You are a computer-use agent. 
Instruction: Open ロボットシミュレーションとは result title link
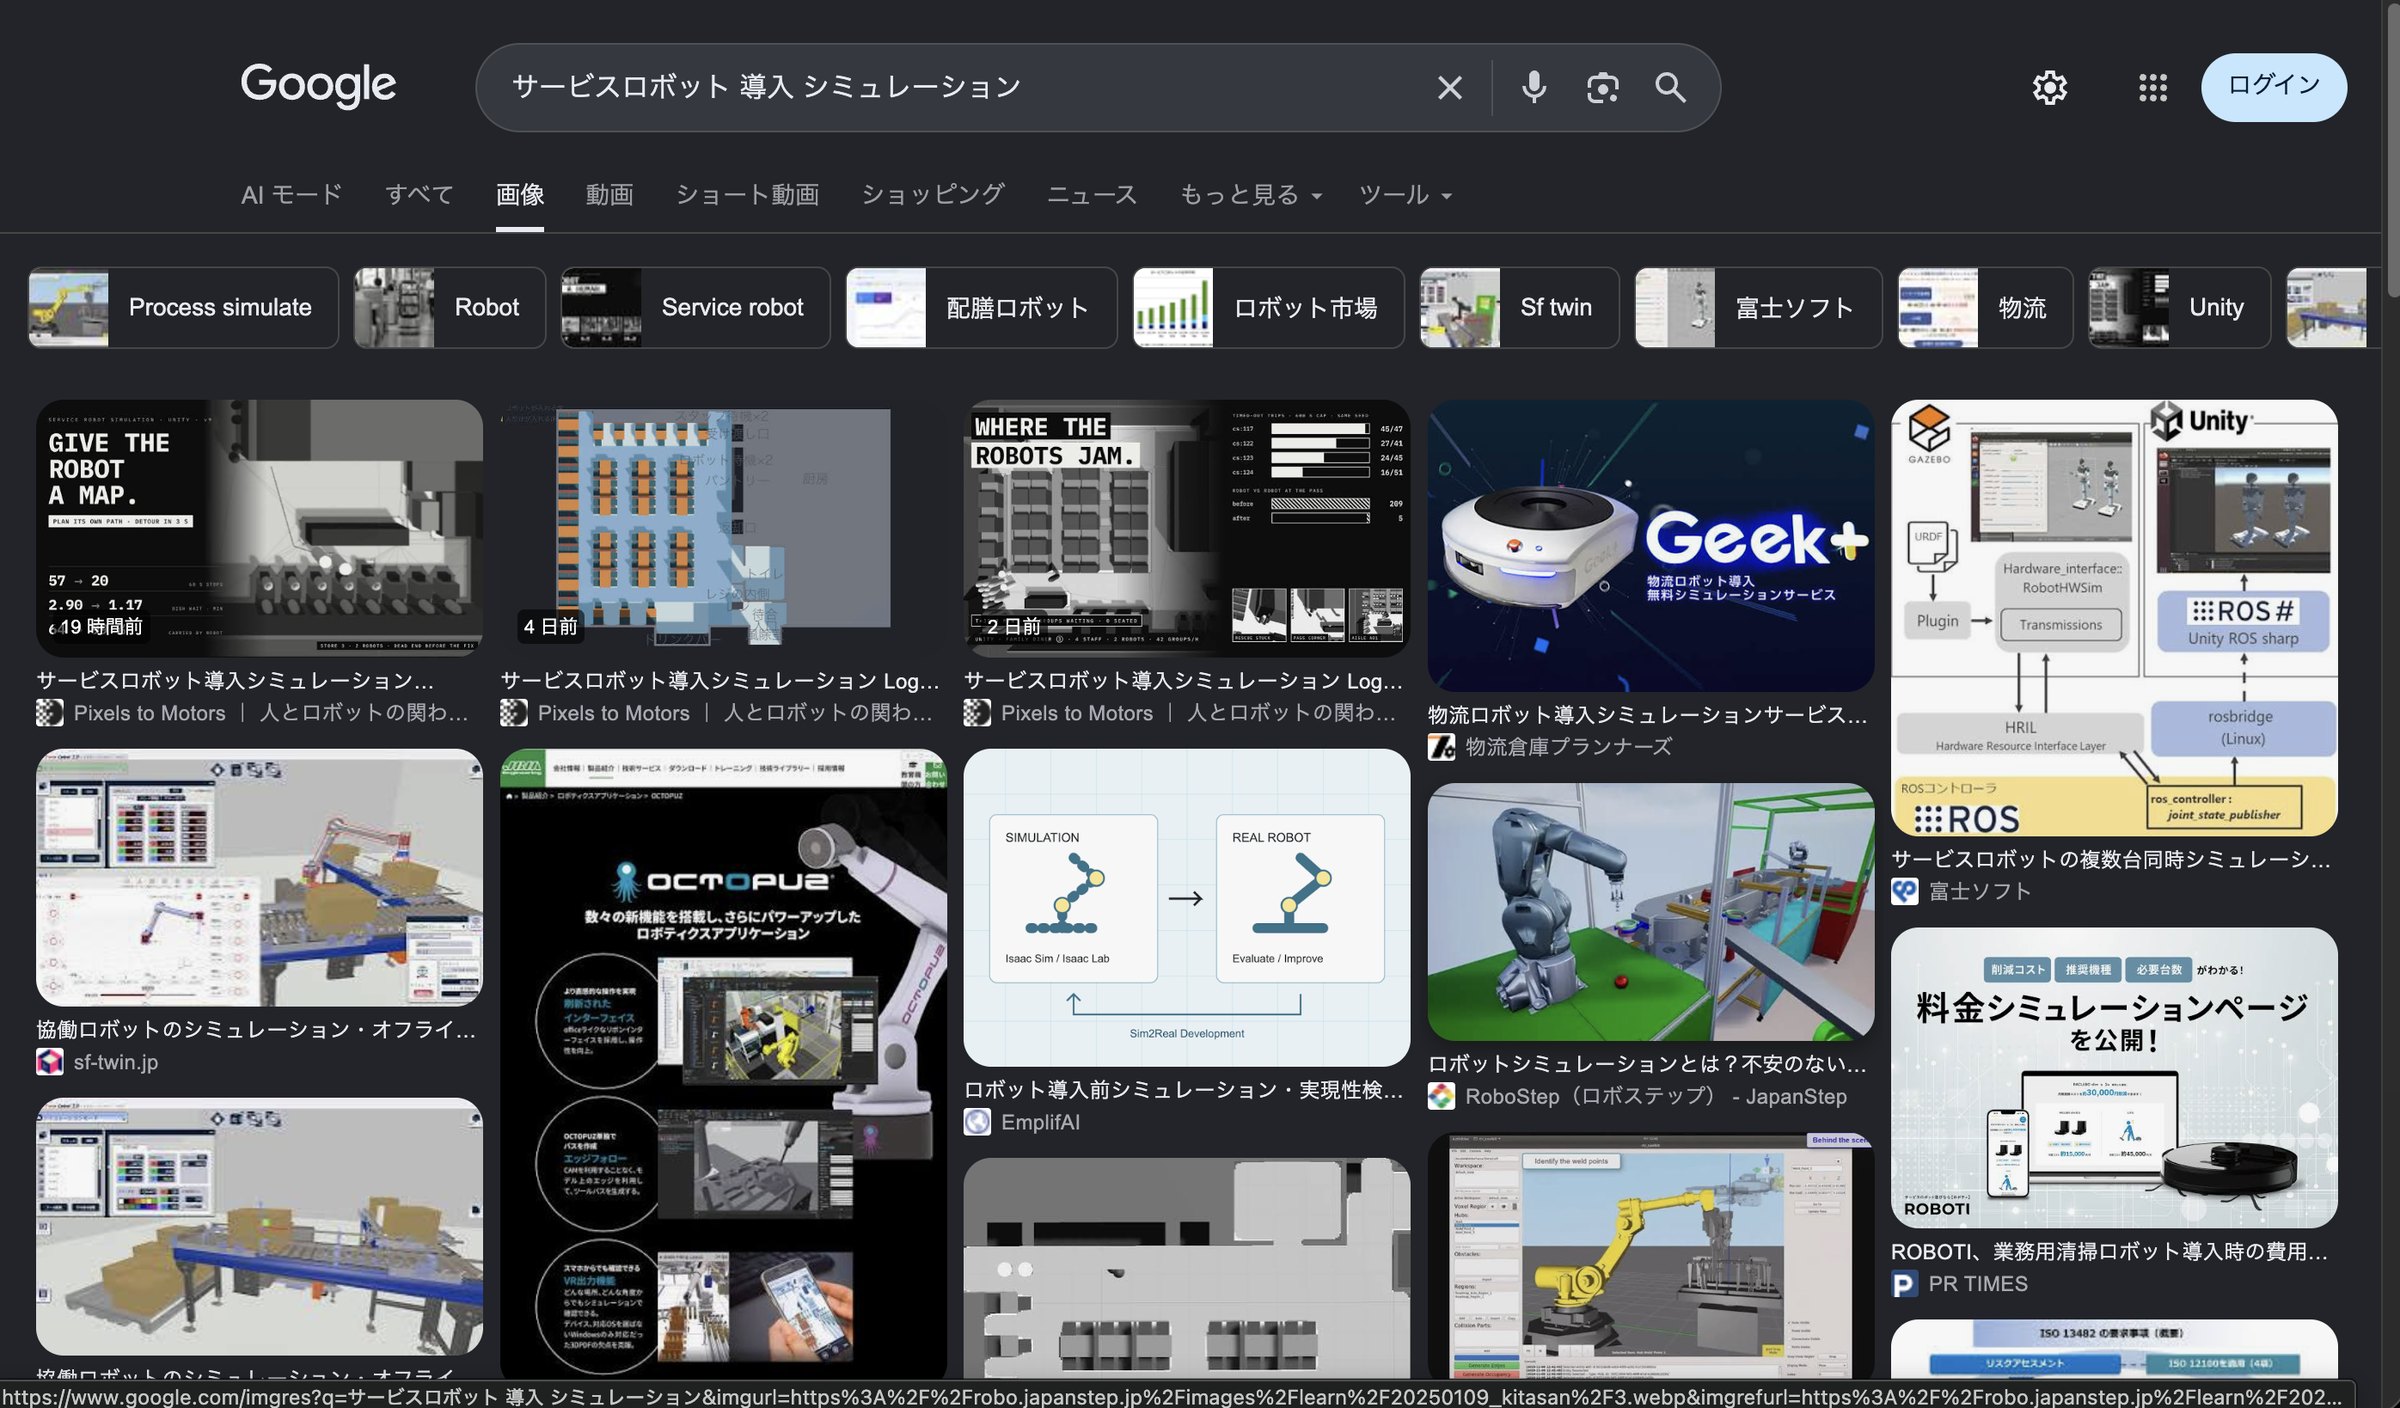click(x=1647, y=1064)
